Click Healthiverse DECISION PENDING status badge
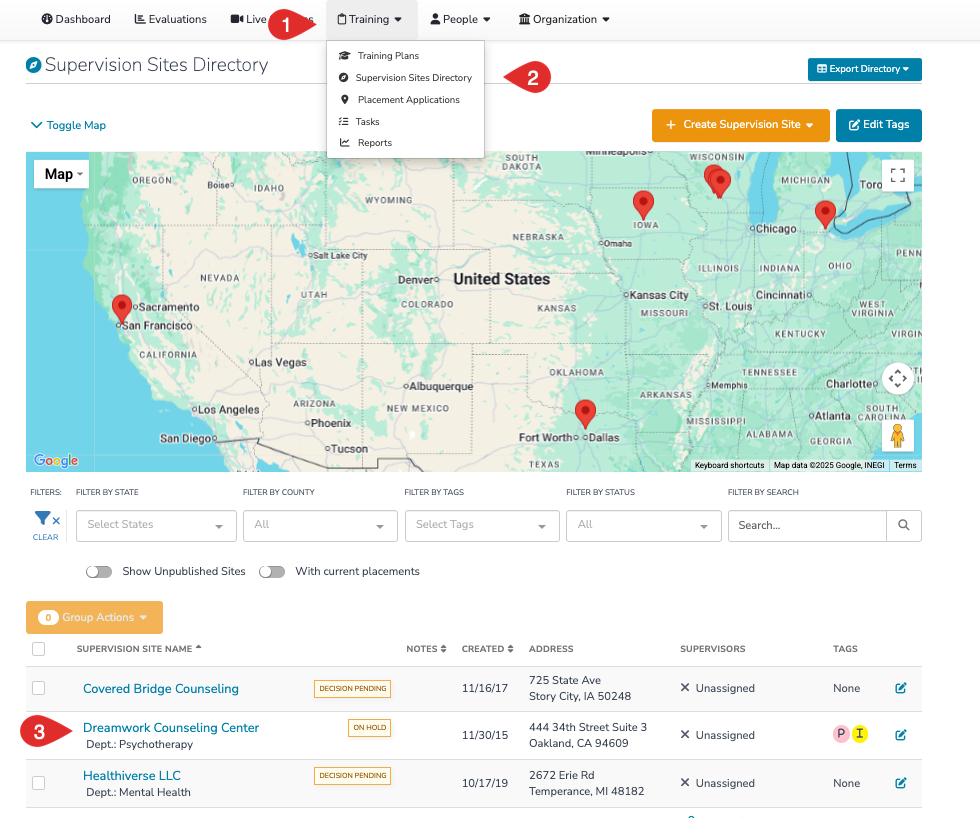 coord(352,776)
